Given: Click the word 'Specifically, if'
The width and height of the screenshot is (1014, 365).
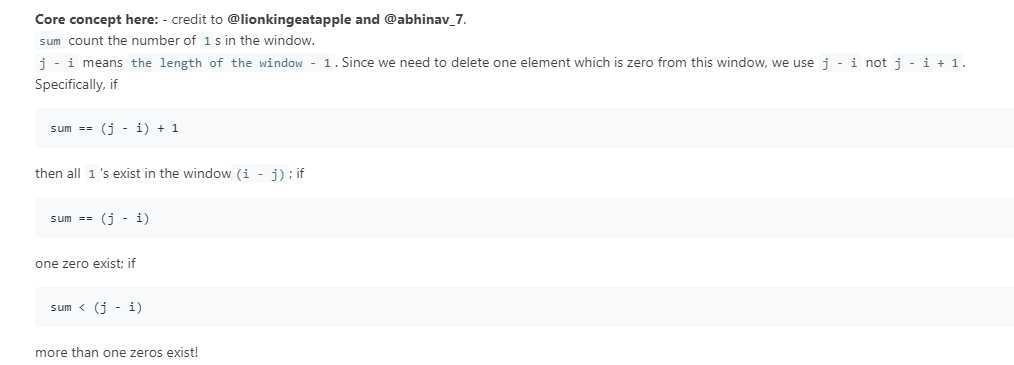Looking at the screenshot, I should [76, 85].
